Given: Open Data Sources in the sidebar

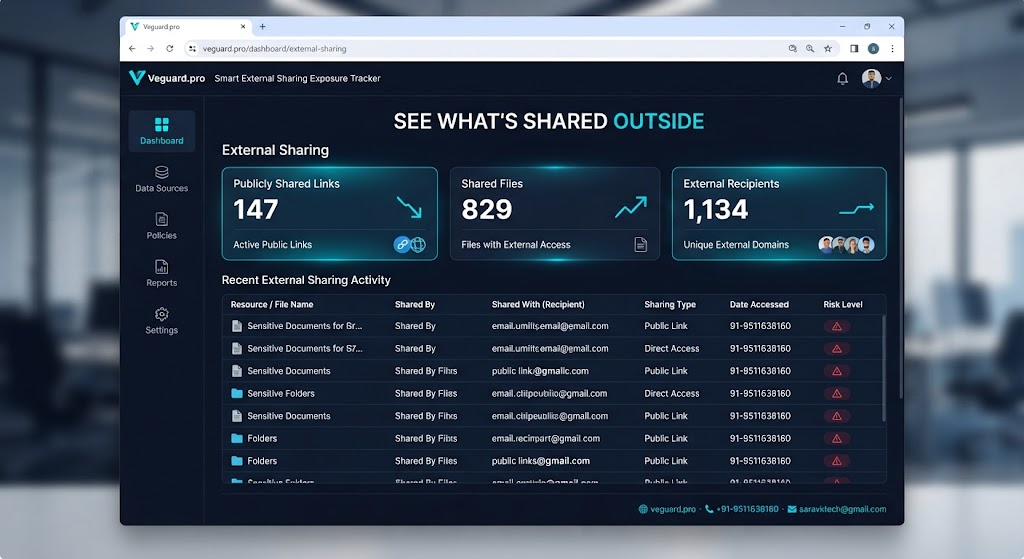Looking at the screenshot, I should [161, 179].
